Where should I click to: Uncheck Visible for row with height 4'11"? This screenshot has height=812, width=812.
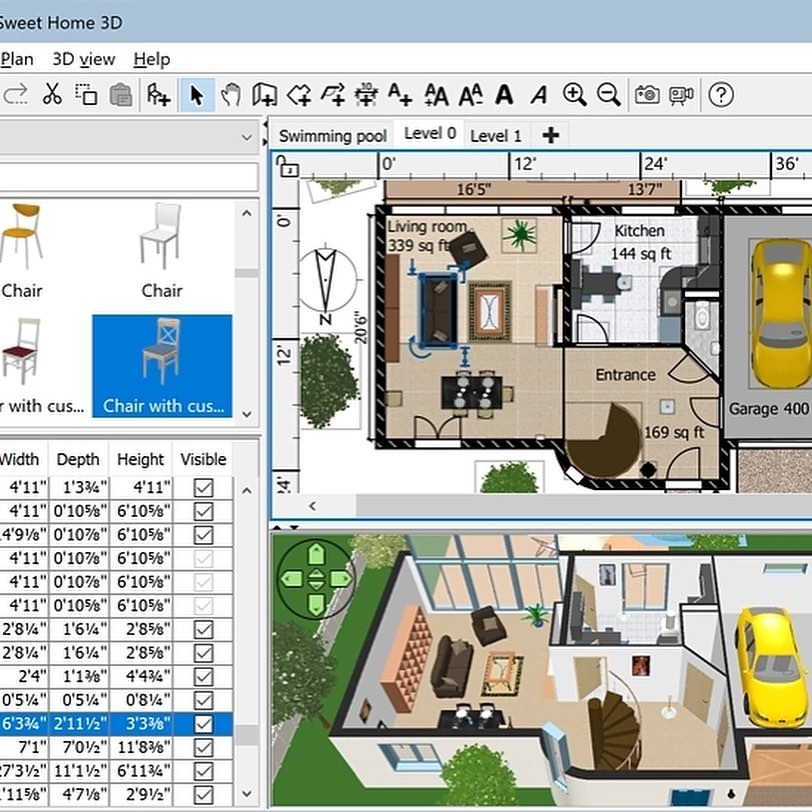204,488
